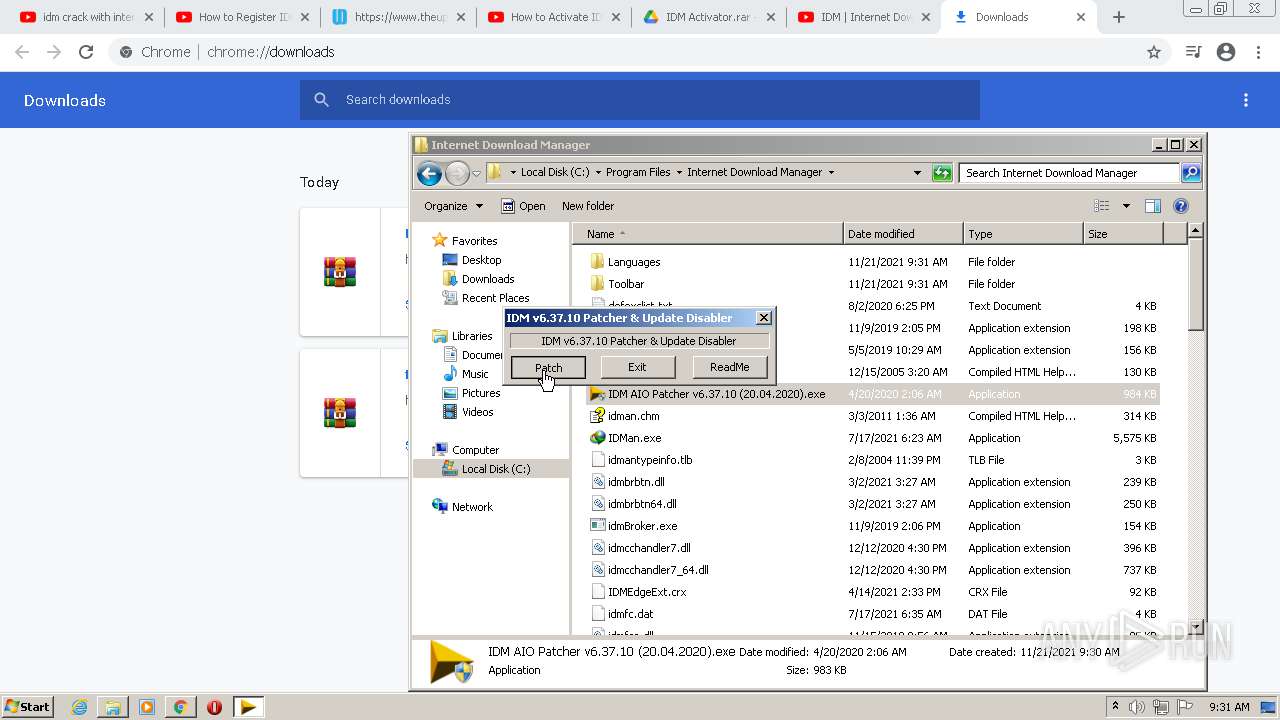1280x720 pixels.
Task: Toggle the preview pane icon
Action: coord(1153,206)
